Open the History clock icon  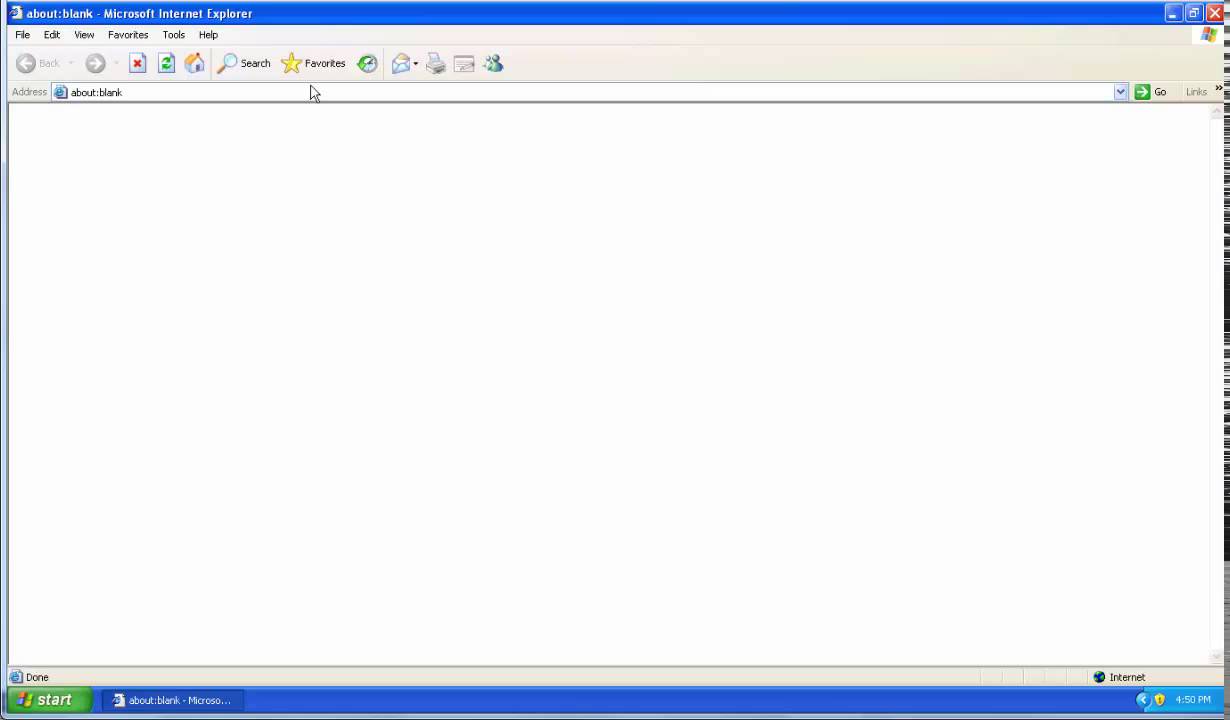(368, 63)
